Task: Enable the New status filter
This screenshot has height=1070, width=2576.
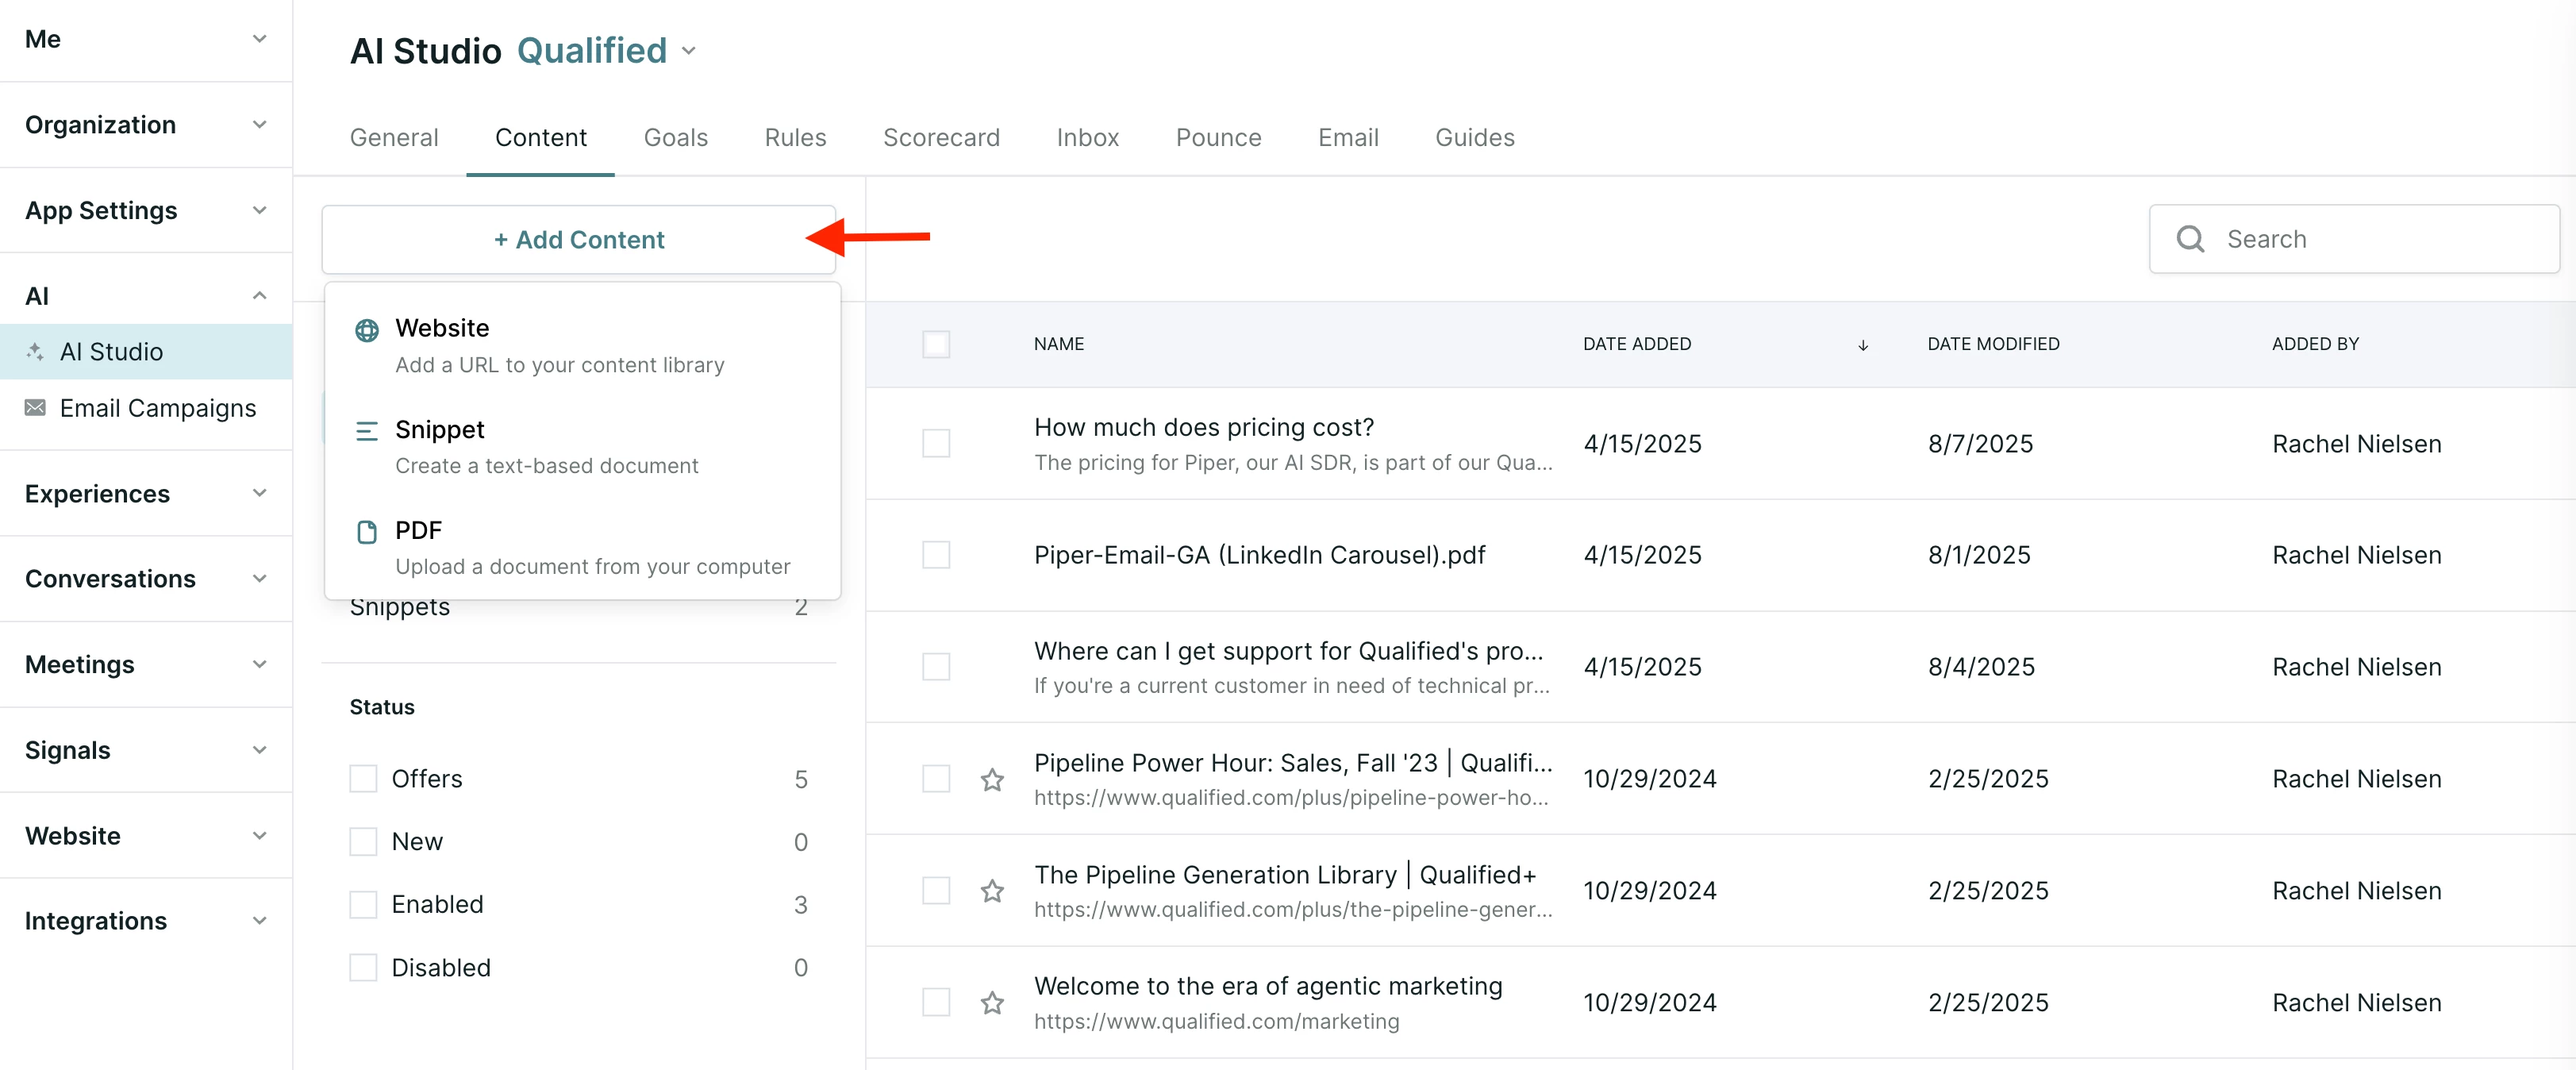Action: coord(363,842)
